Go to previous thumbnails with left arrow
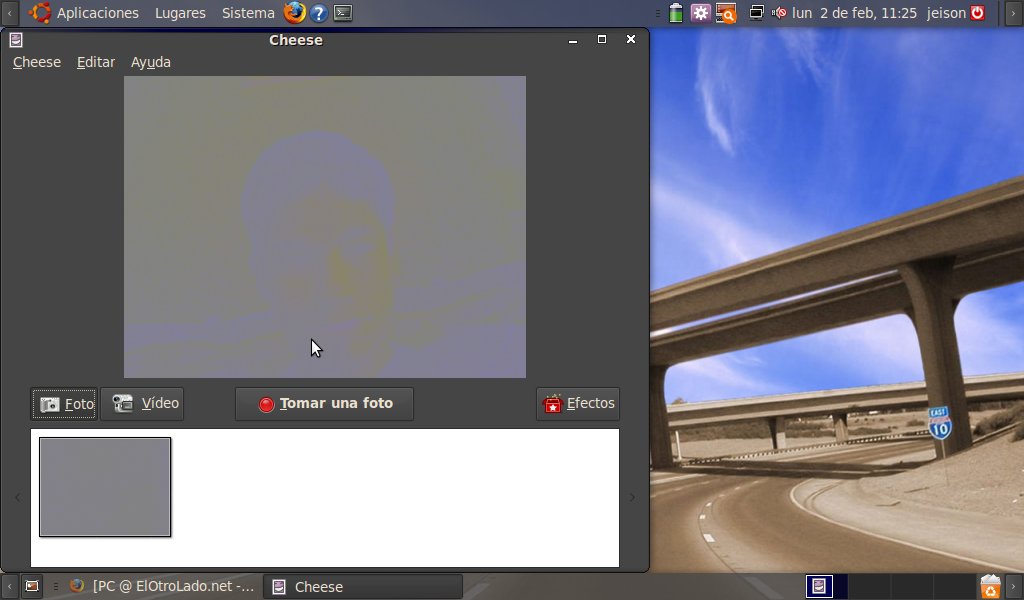 [18, 497]
